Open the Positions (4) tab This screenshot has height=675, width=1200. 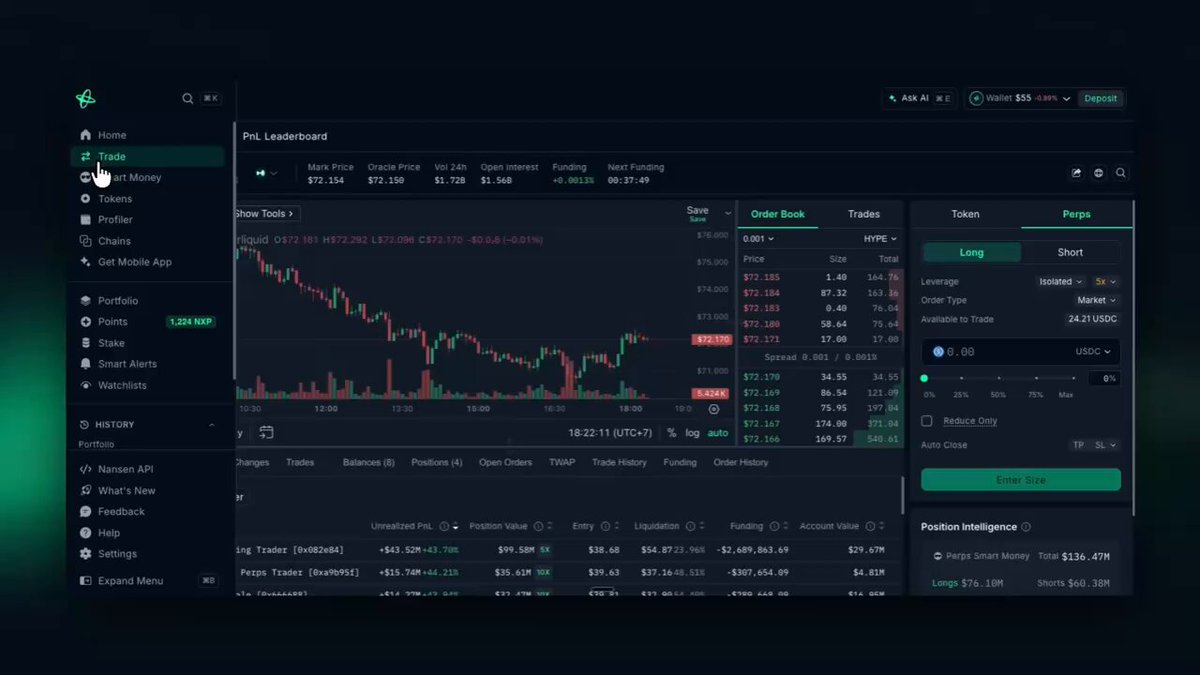(x=436, y=463)
